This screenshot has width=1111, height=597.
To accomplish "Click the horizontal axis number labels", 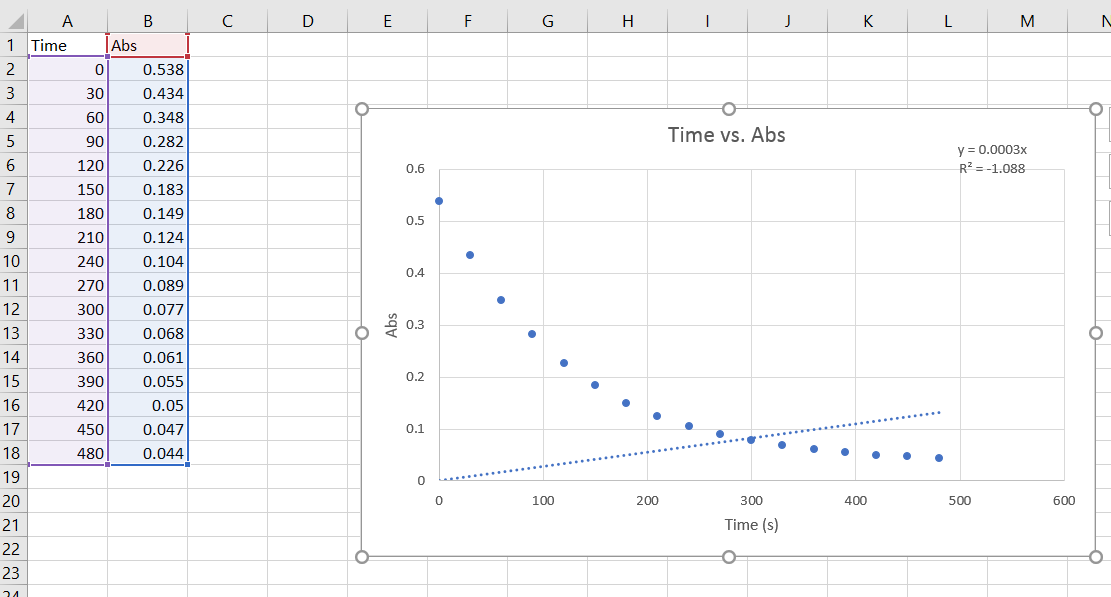I will coord(750,501).
